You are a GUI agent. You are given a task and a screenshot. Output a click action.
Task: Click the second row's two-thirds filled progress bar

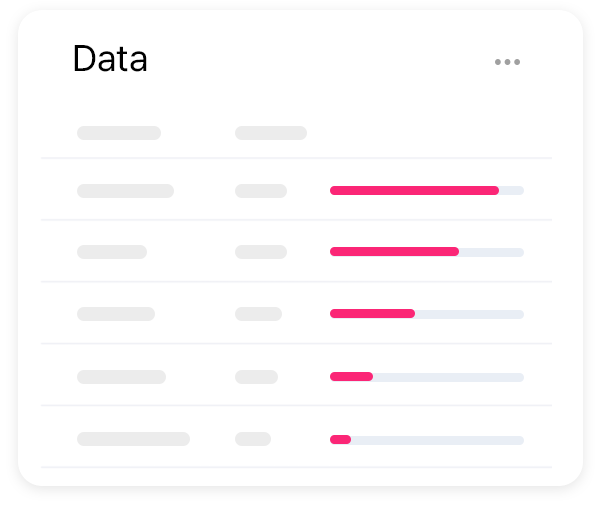pos(427,252)
